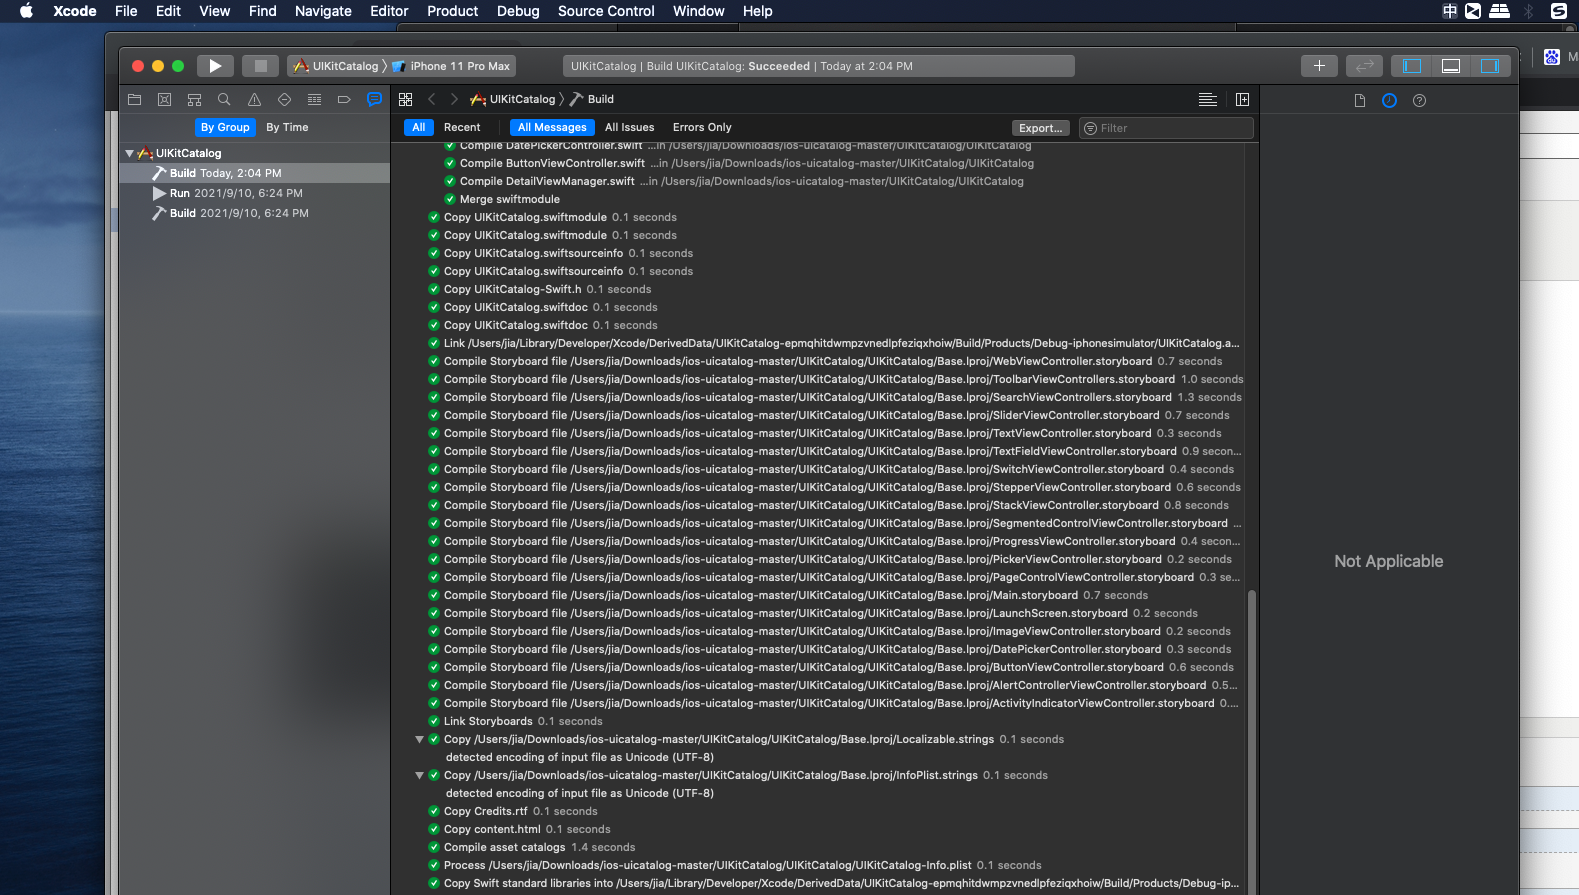Show All Messages in the log
Viewport: 1579px width, 895px height.
(552, 127)
